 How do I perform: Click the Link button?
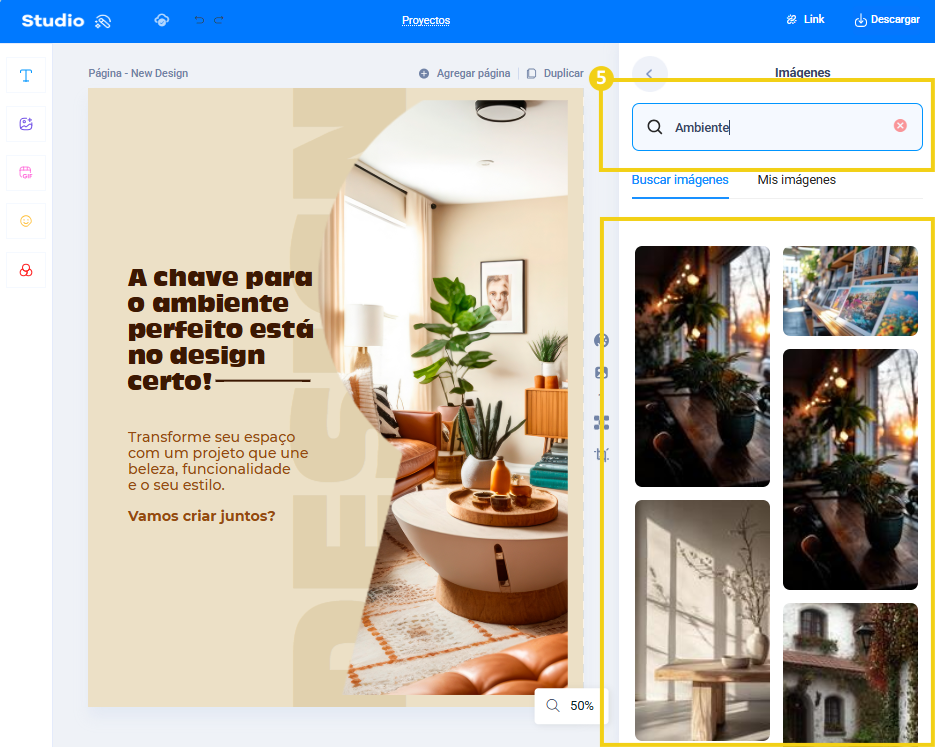pos(806,20)
